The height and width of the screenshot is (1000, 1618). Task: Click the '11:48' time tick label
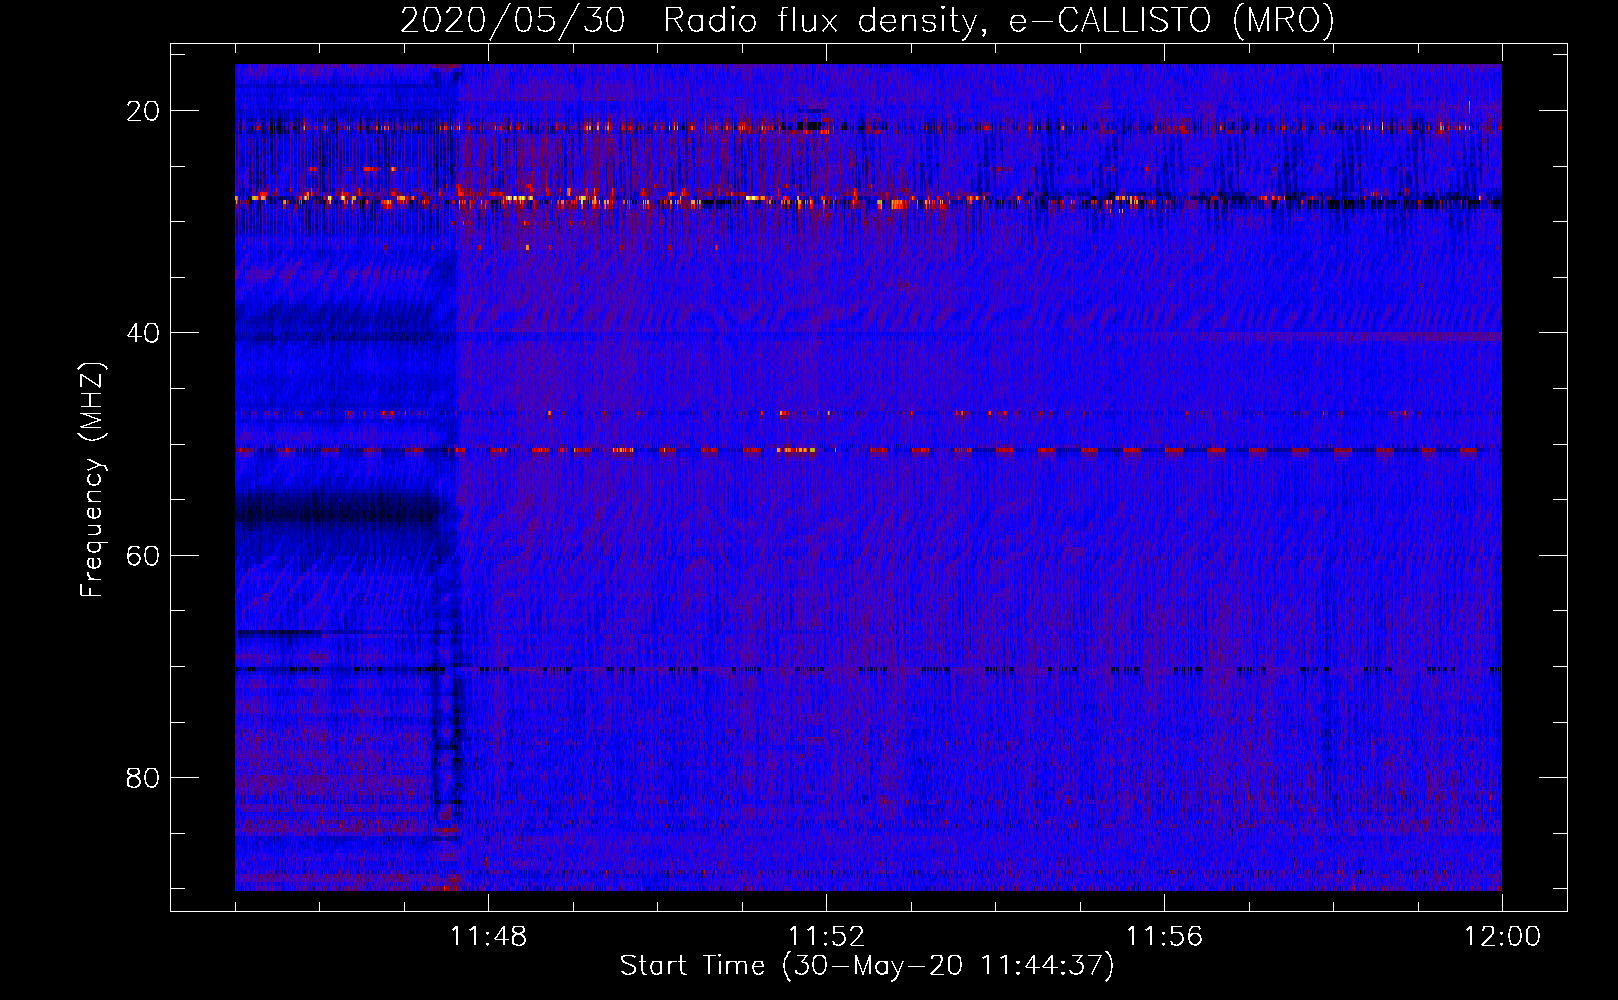[488, 936]
